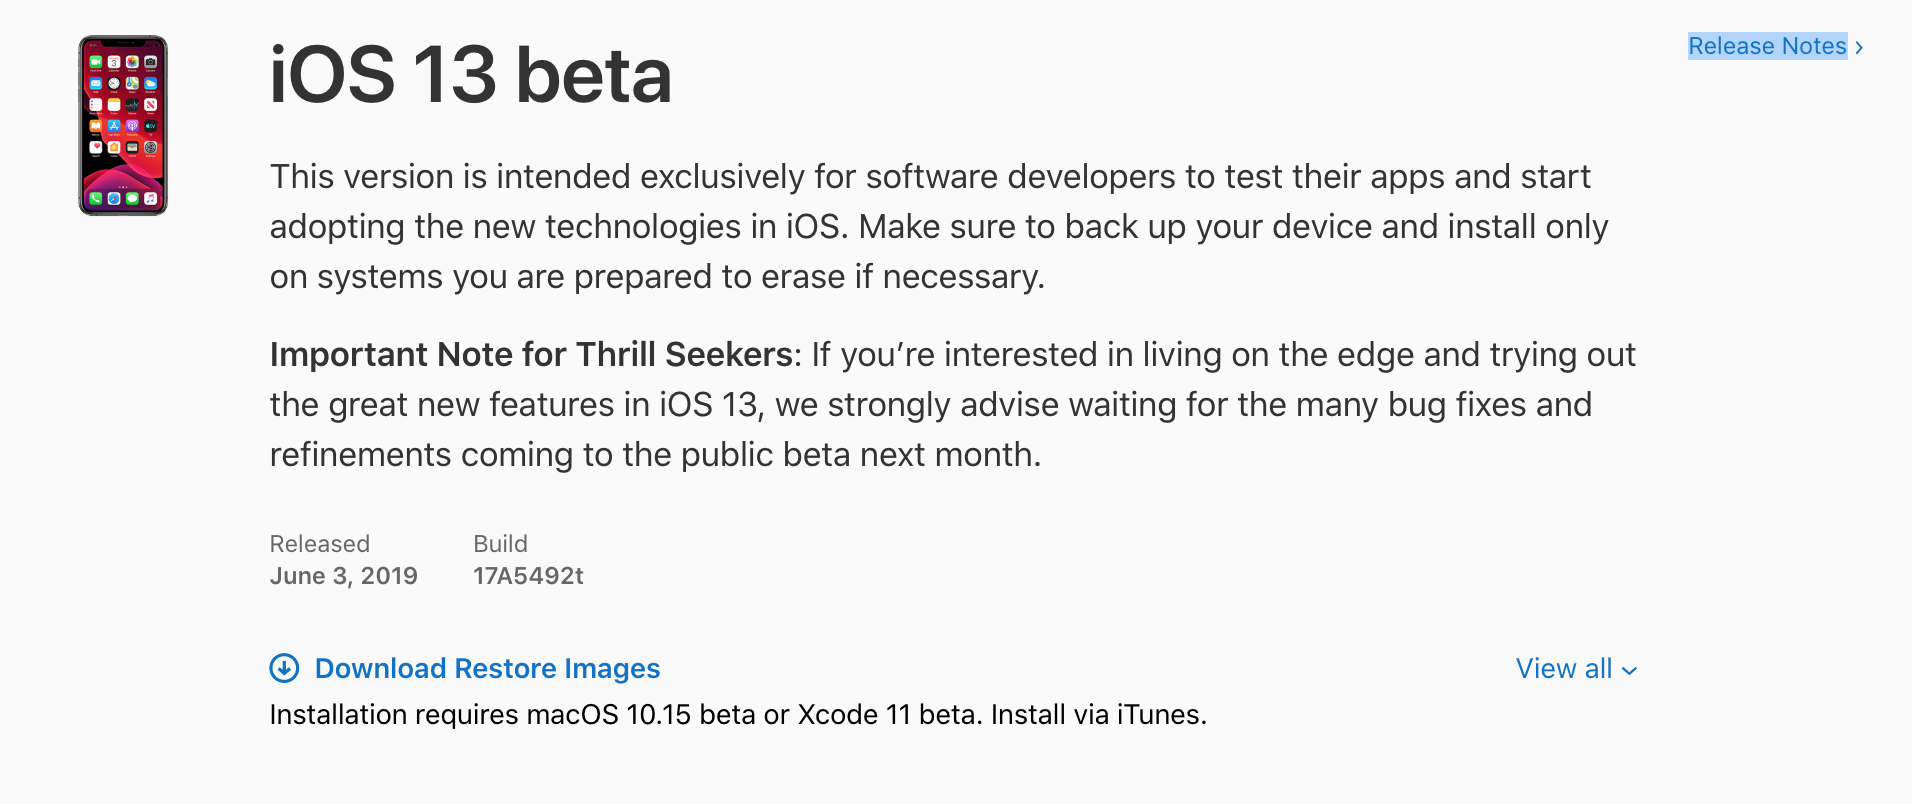Expand the View all dropdown
The image size is (1912, 804).
[x=1564, y=669]
